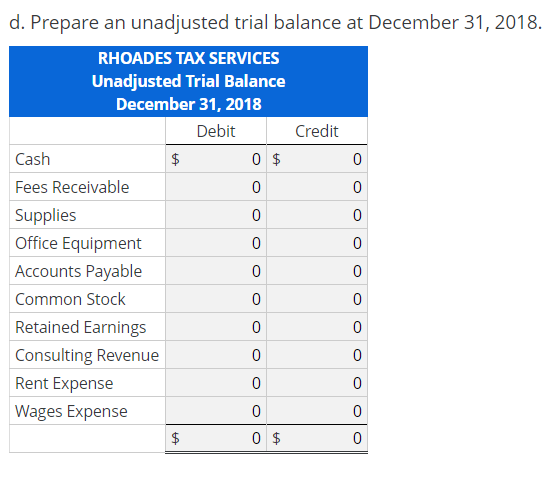The image size is (560, 485).
Task: Select Office Equipment credit field
Action: 317,243
